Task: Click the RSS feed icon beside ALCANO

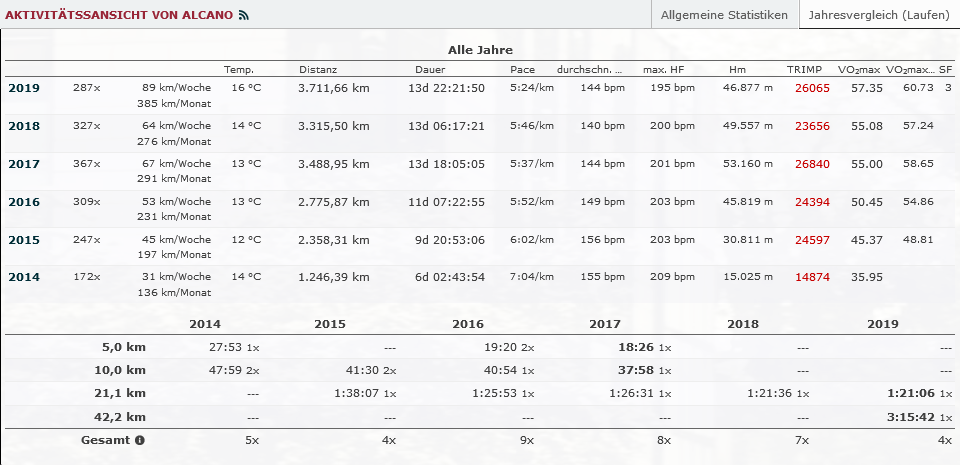Action: tap(244, 16)
